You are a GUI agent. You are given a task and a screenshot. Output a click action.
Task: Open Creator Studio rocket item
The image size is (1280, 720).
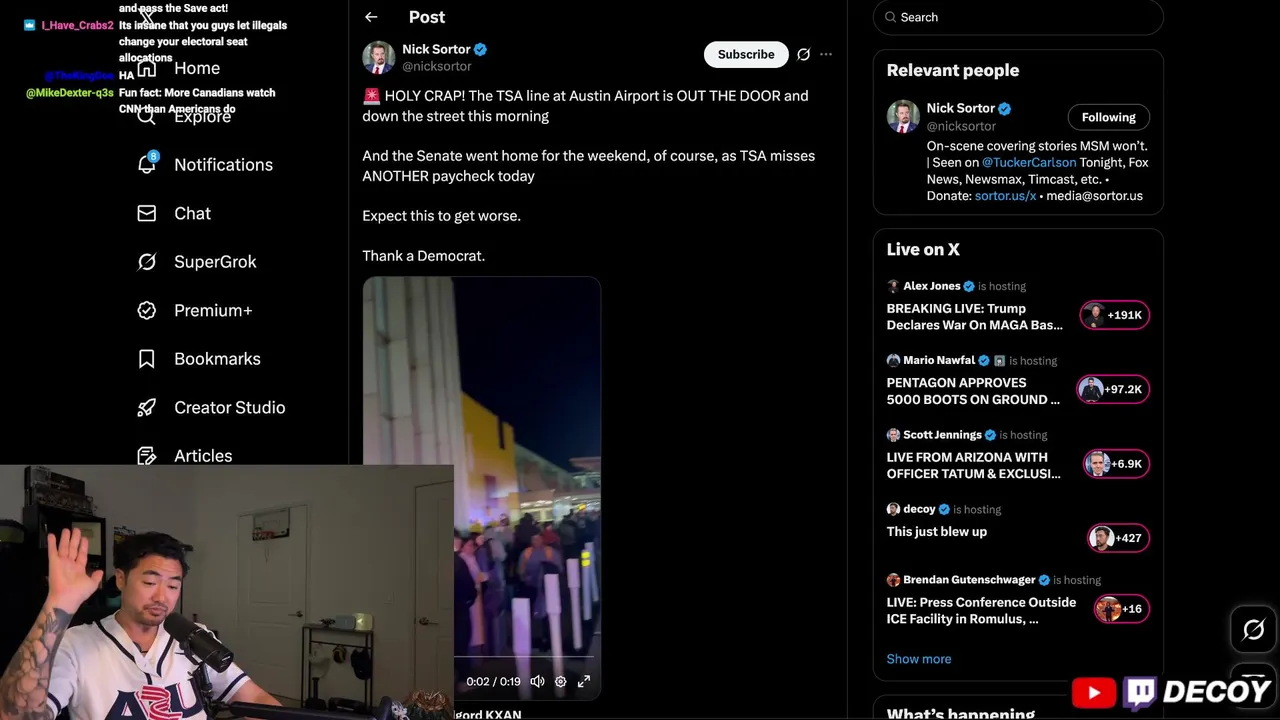(211, 408)
